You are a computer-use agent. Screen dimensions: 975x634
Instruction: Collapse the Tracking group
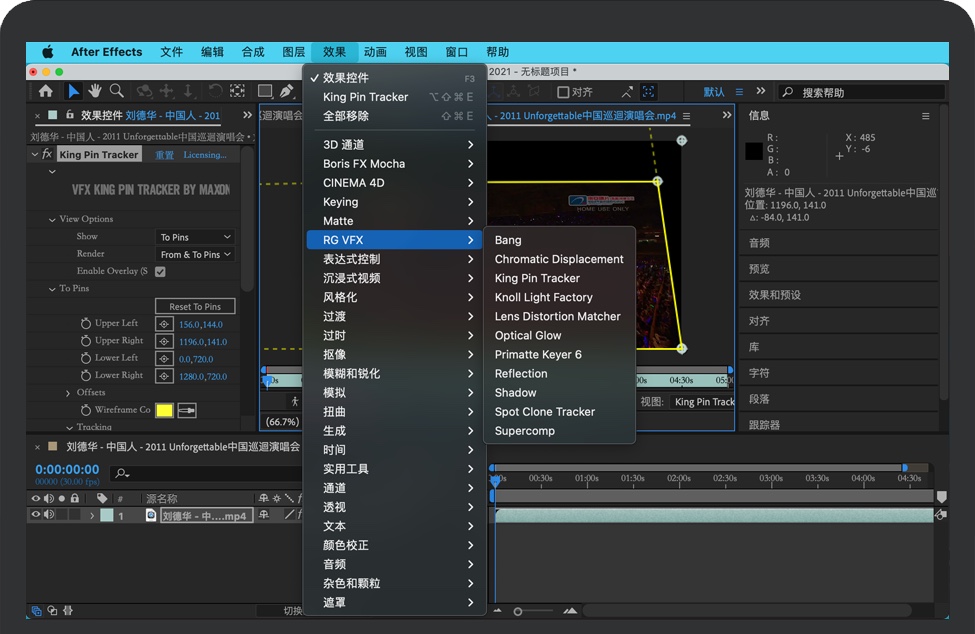[x=69, y=428]
